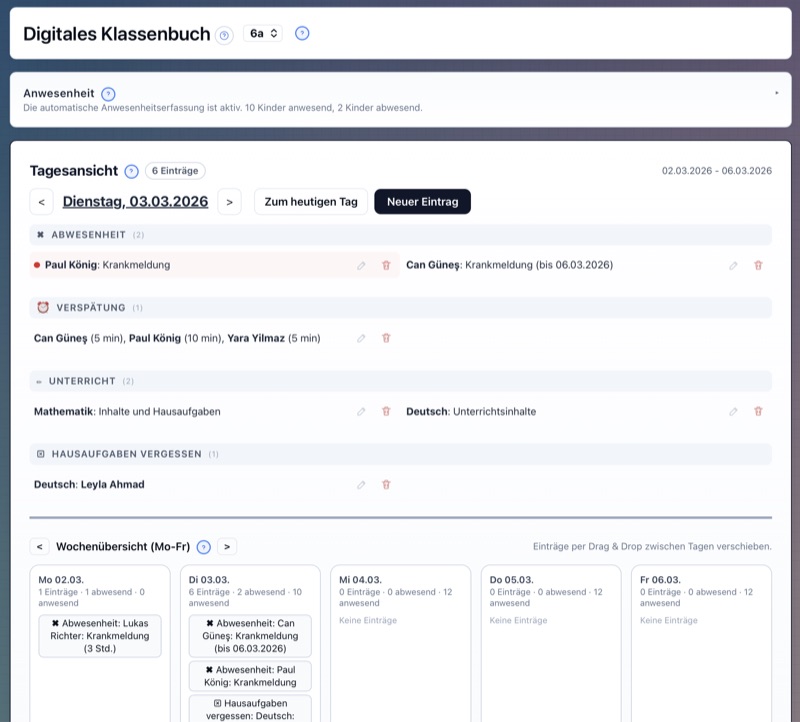This screenshot has width=800, height=722.
Task: Click Yara Yilmaz (5 min) lateness text
Action: 273,338
